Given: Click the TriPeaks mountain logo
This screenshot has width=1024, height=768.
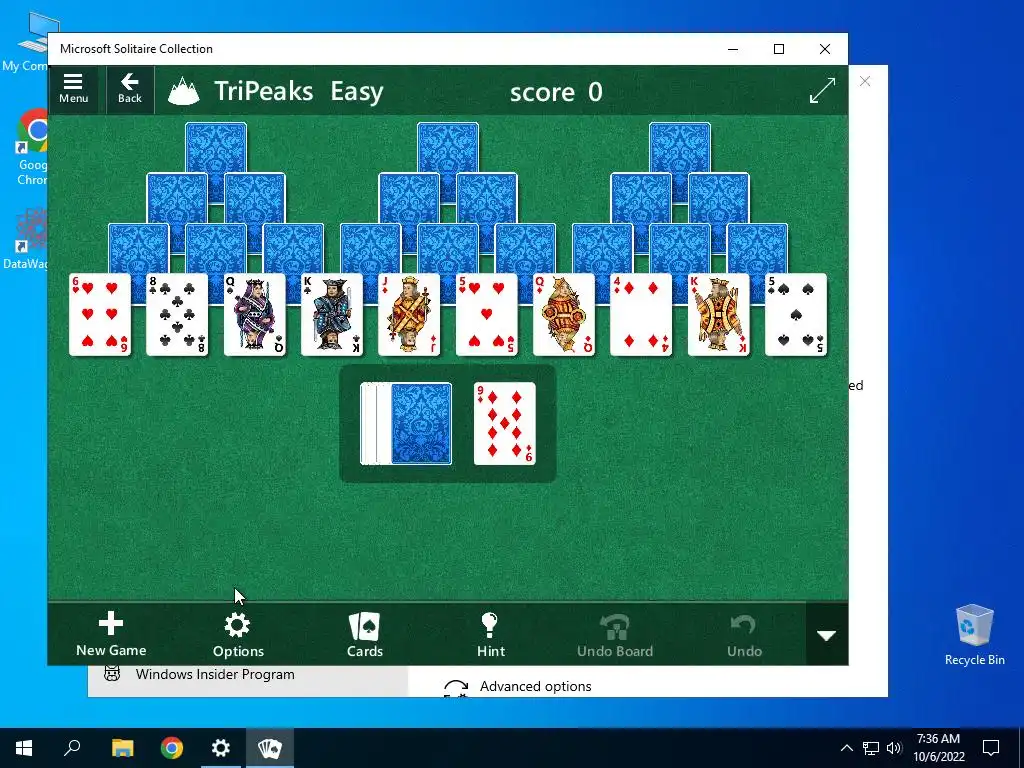Looking at the screenshot, I should point(184,91).
